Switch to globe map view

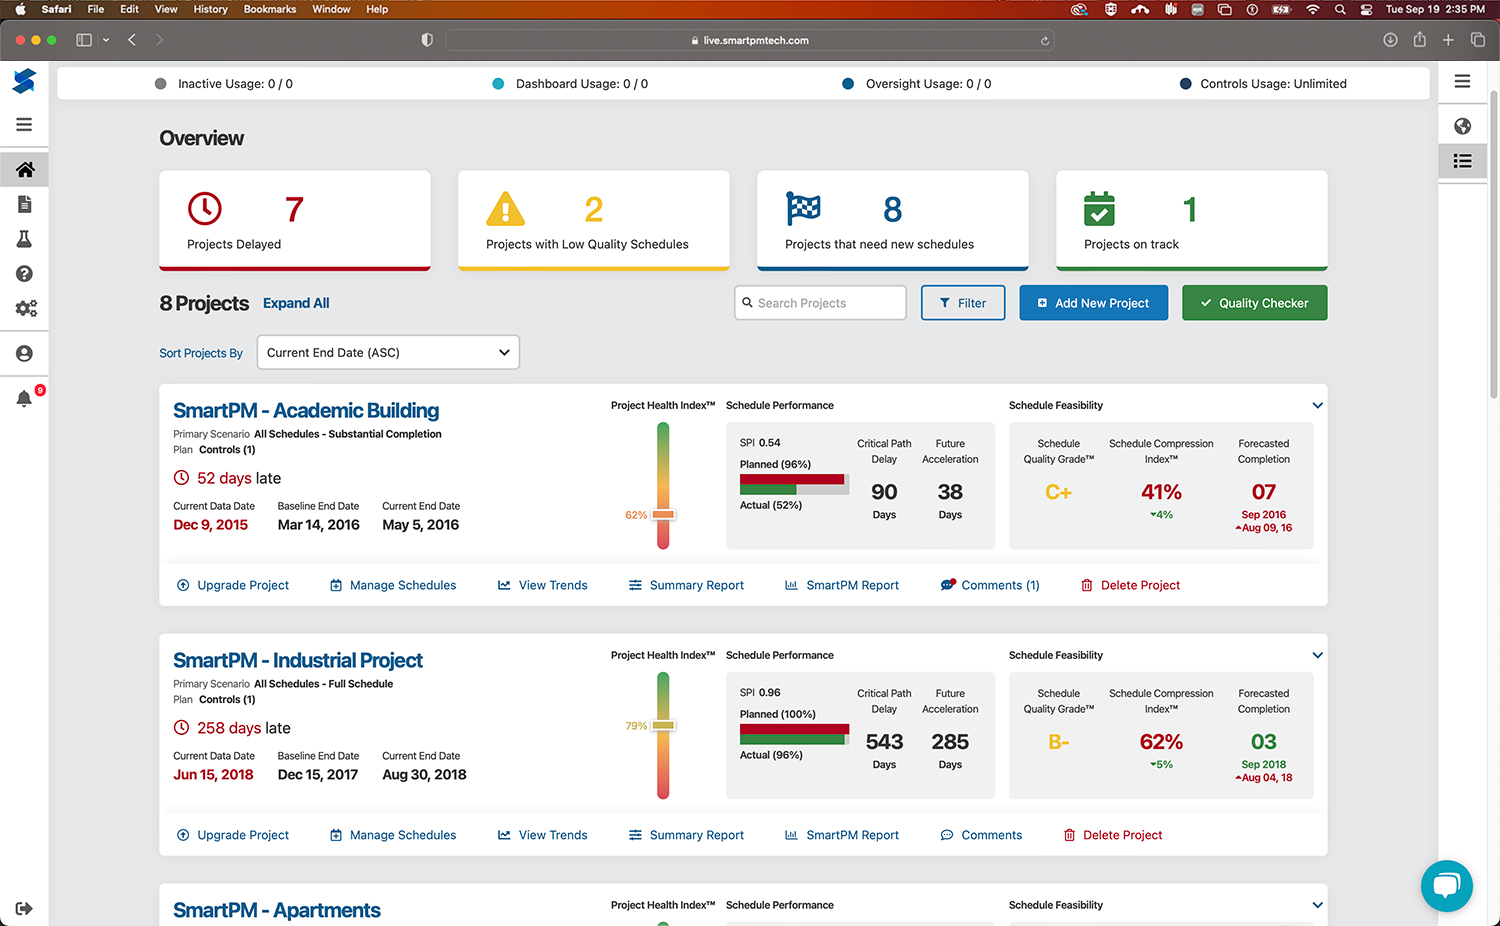pyautogui.click(x=1462, y=126)
